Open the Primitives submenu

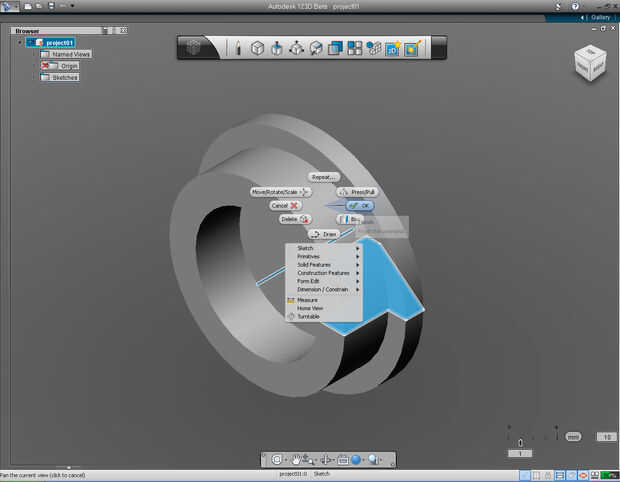(x=324, y=256)
